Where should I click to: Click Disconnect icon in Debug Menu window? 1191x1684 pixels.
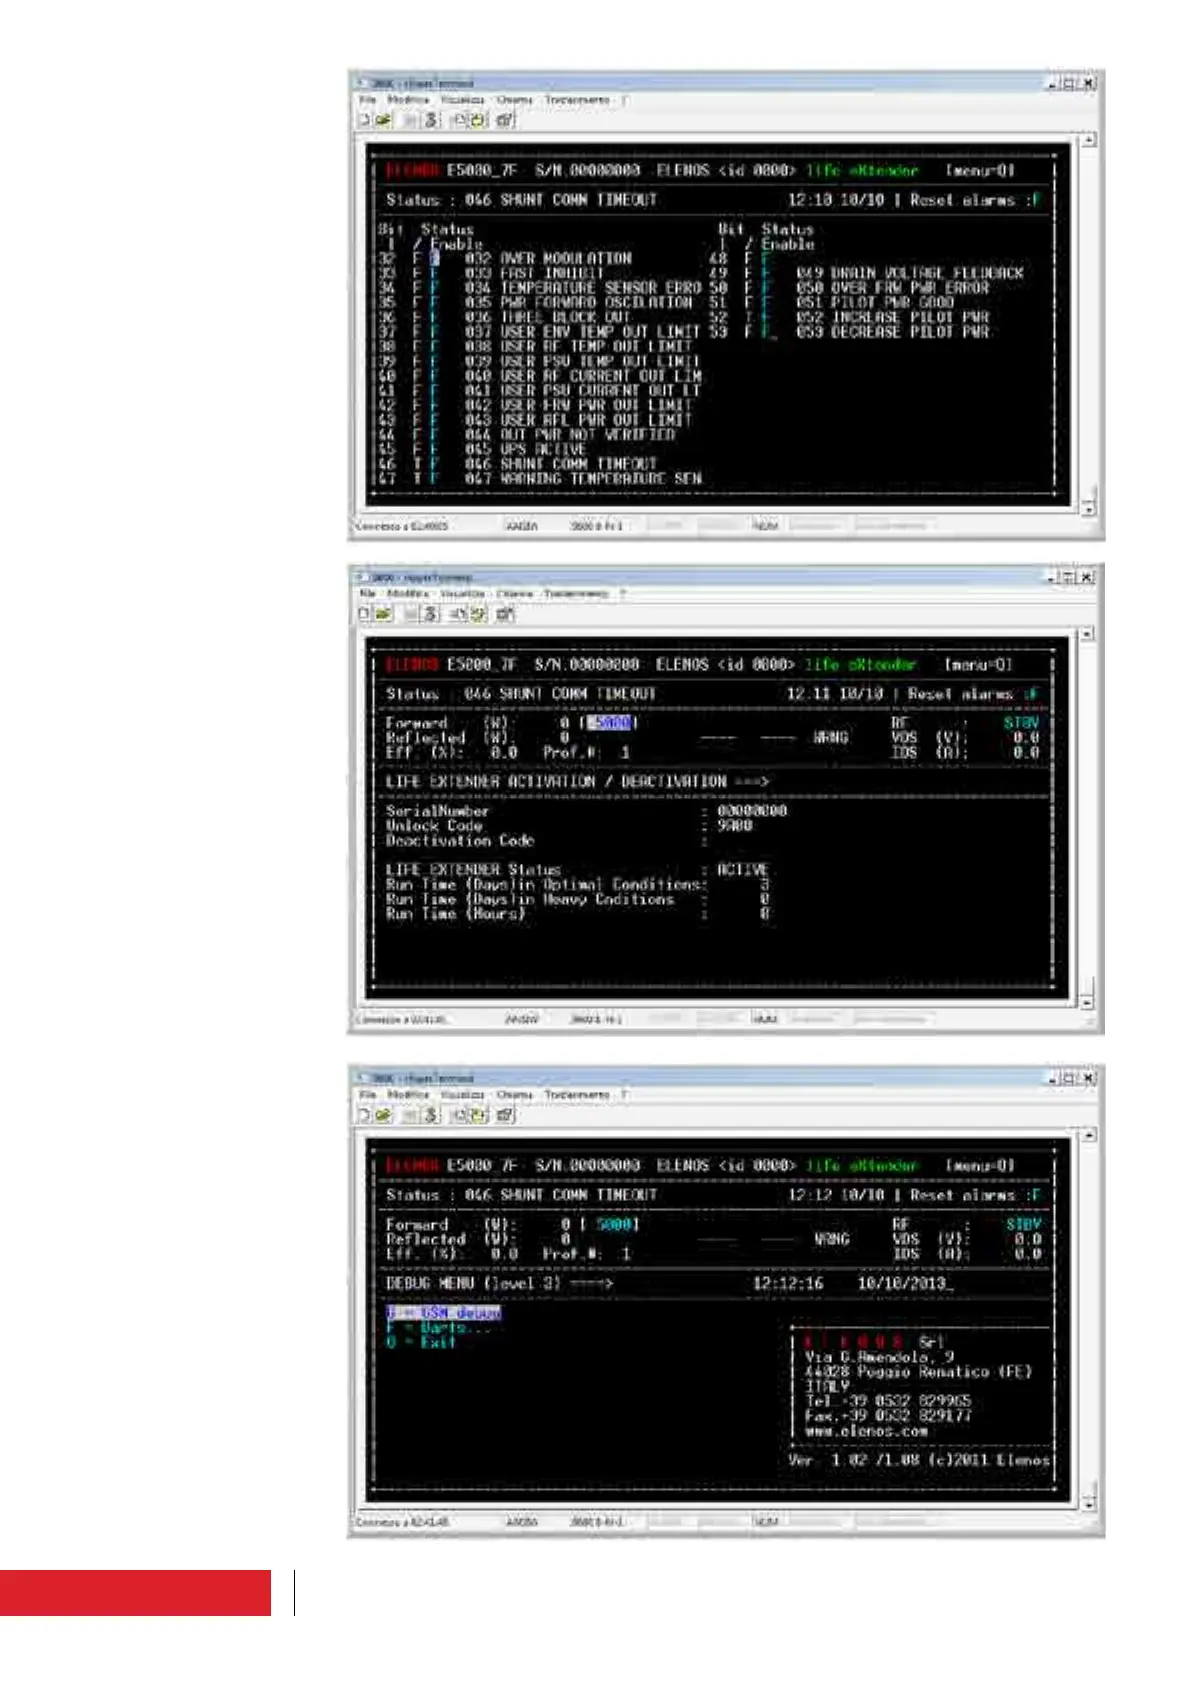click(x=431, y=1115)
